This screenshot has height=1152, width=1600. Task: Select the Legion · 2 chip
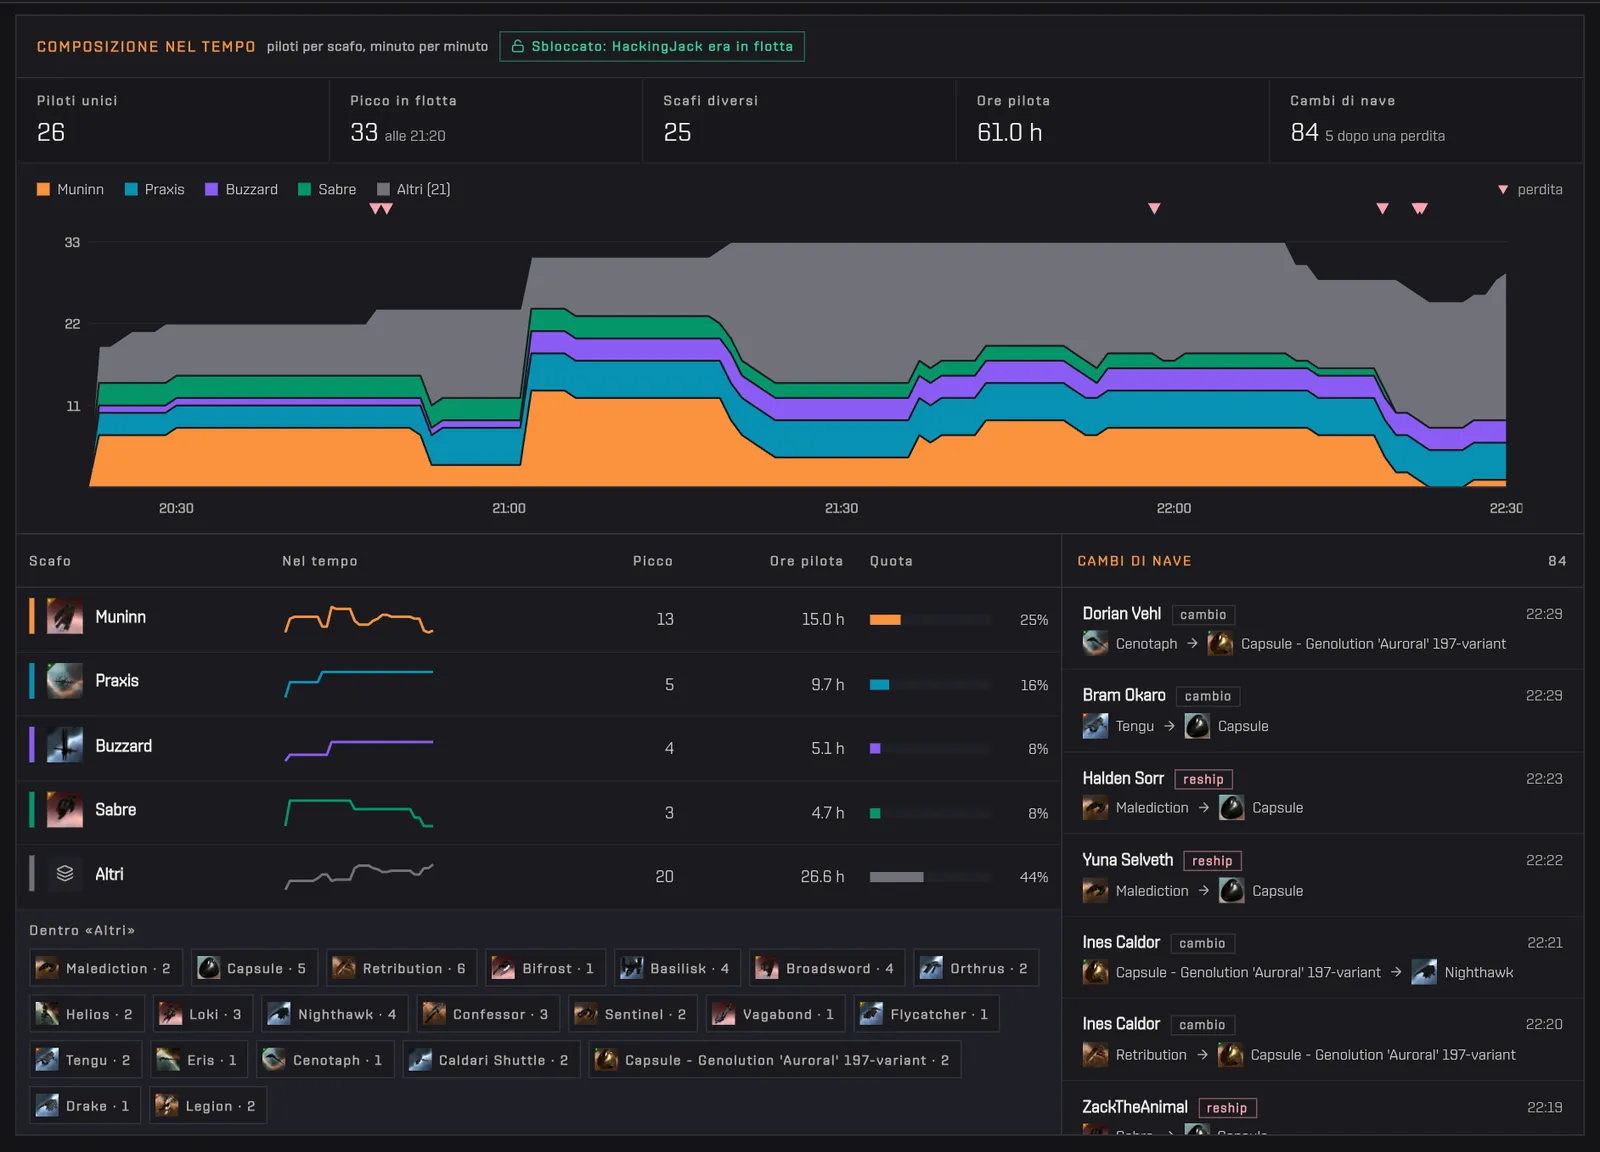click(x=208, y=1106)
